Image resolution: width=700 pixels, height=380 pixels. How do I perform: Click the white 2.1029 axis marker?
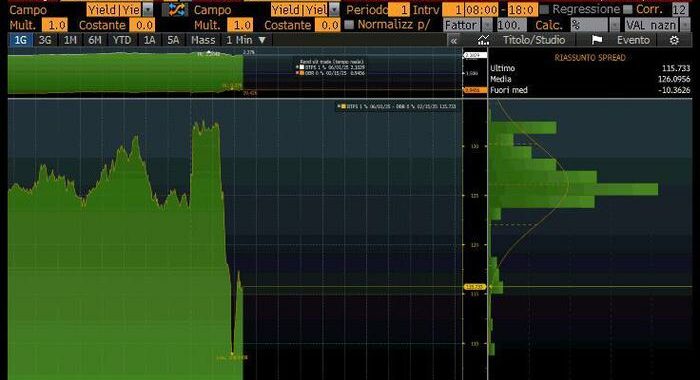(475, 55)
